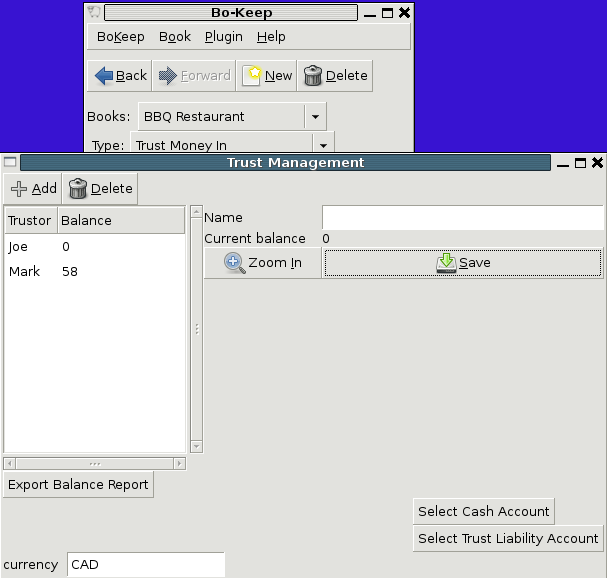Click the Back arrow button

pyautogui.click(x=119, y=75)
